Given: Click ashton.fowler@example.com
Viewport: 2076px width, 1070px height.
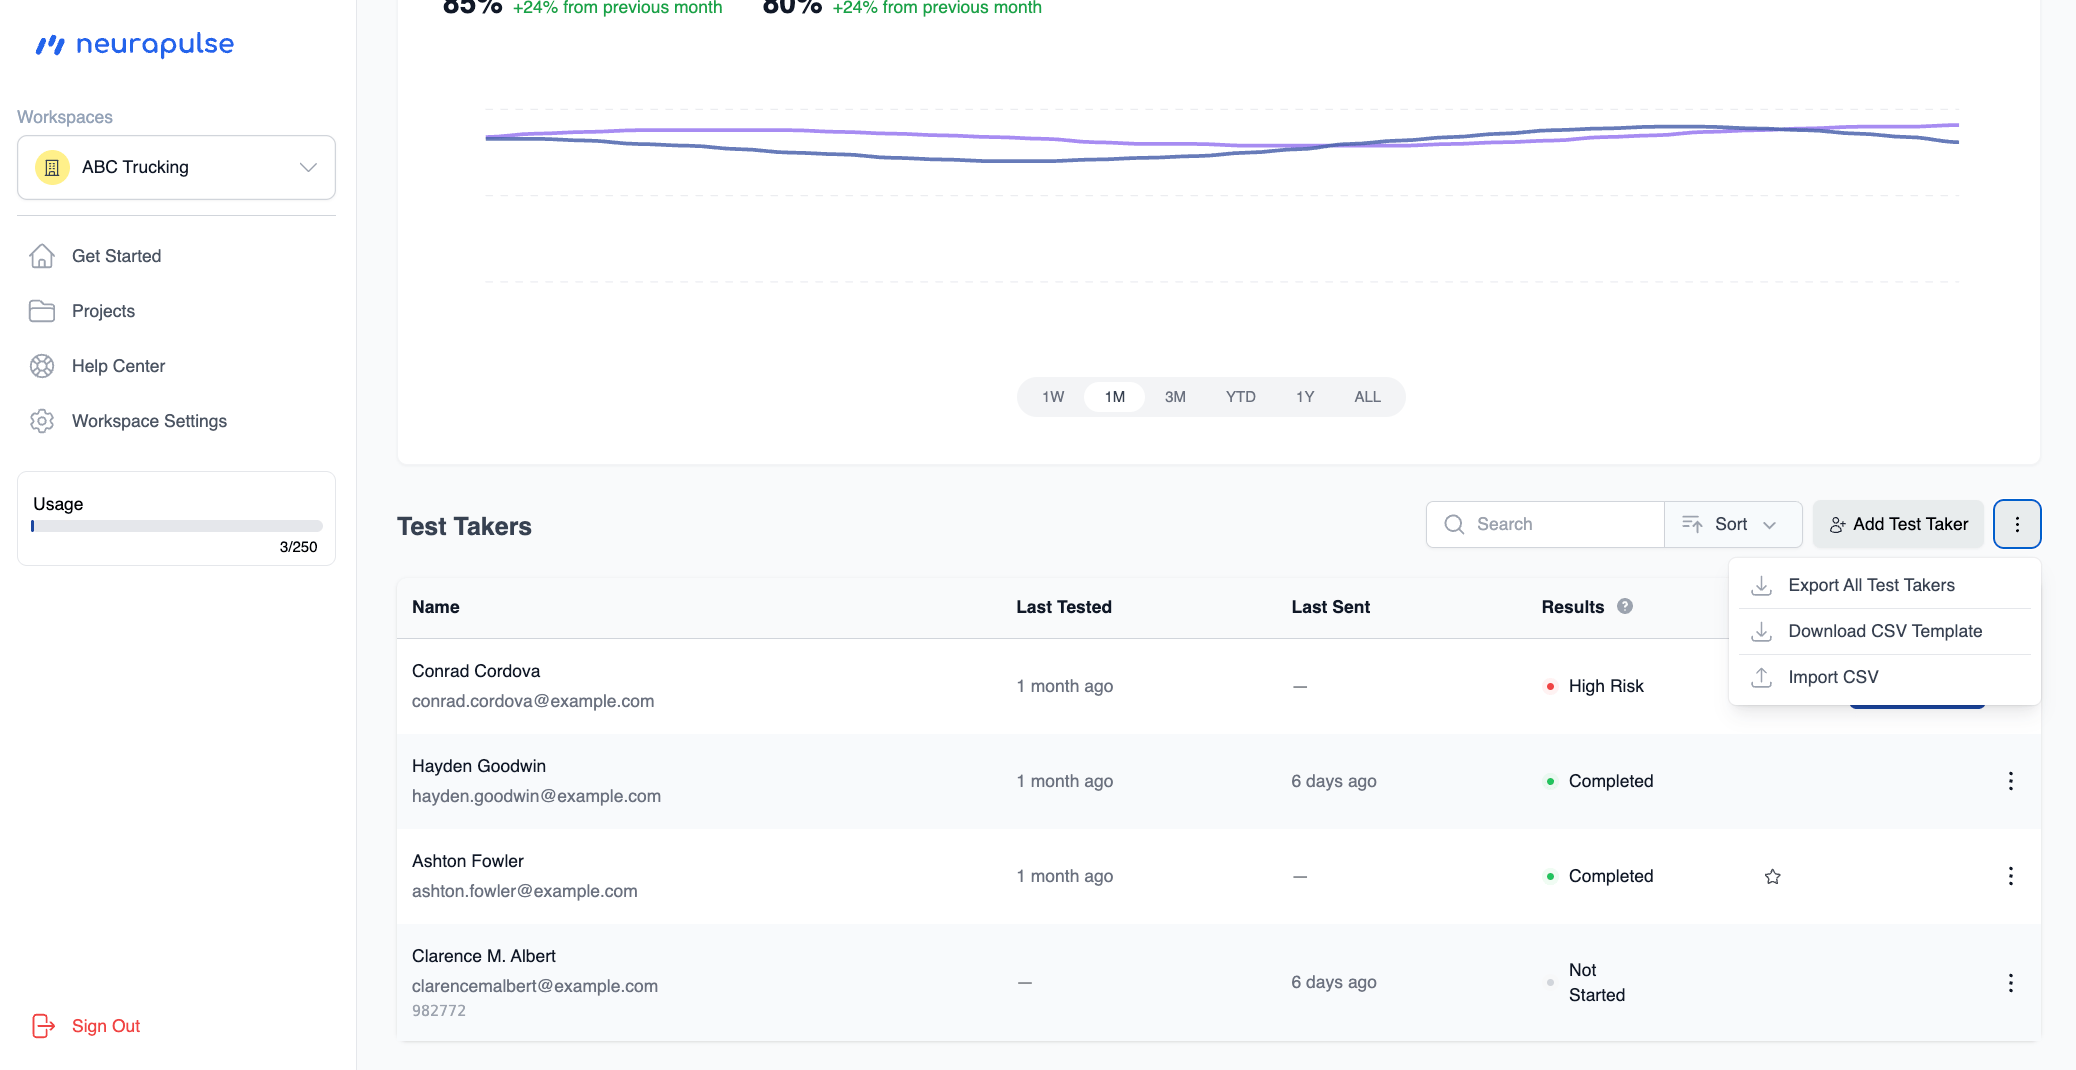Looking at the screenshot, I should click(x=525, y=891).
